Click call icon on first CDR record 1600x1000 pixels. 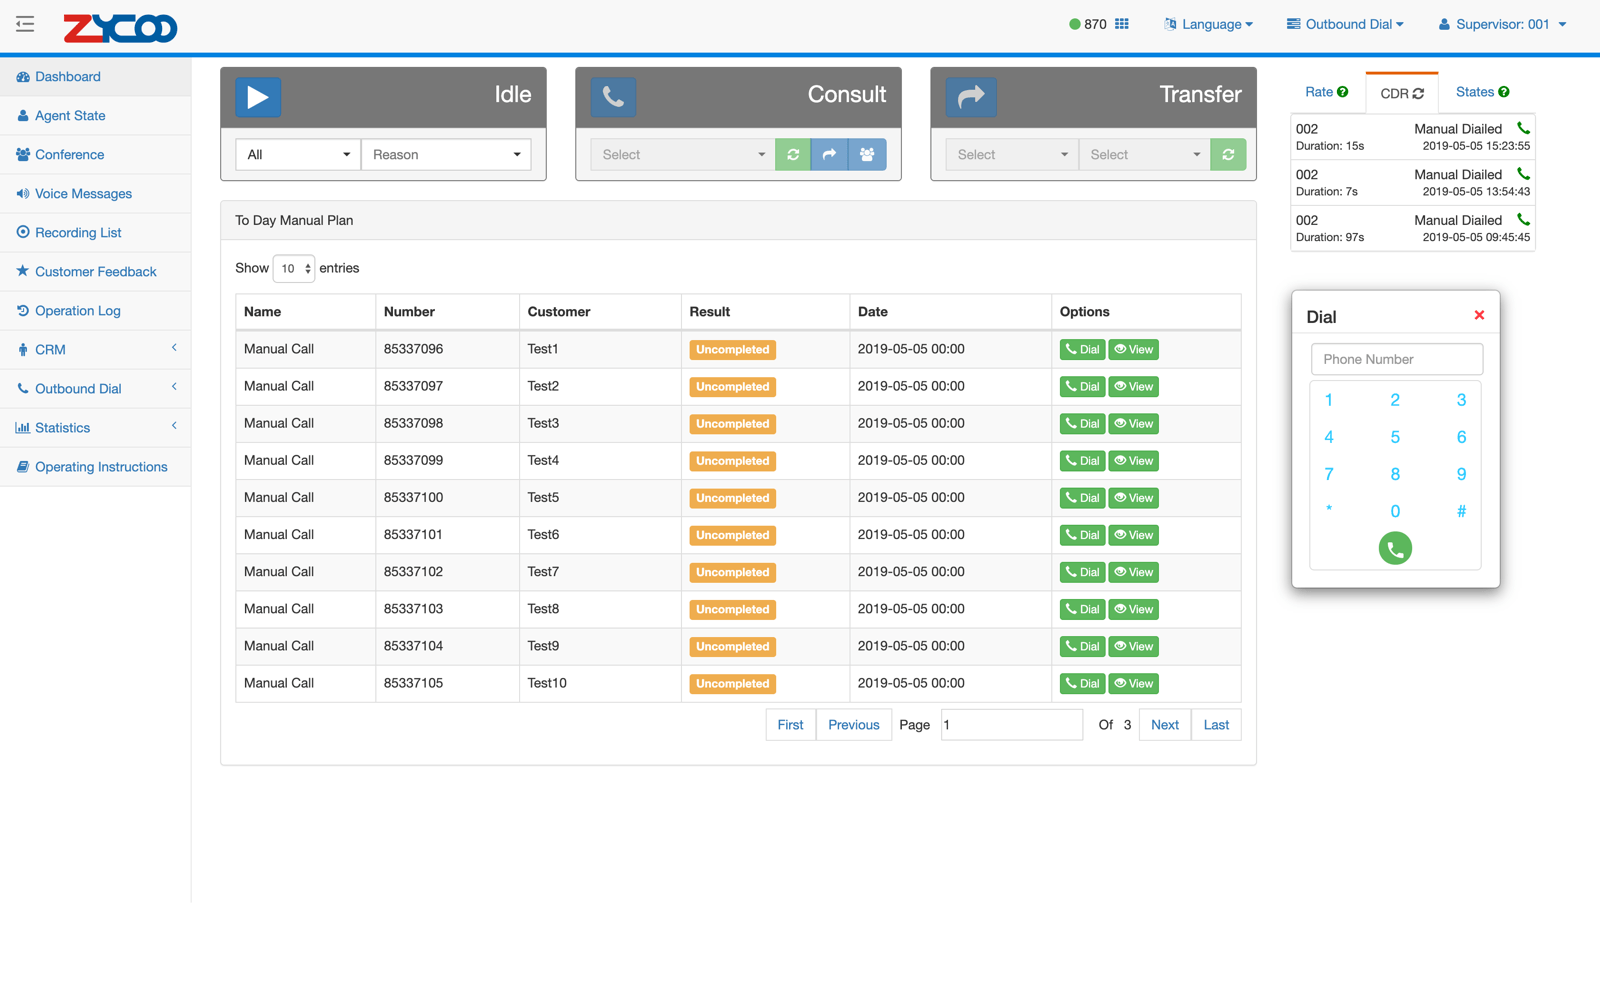1523,128
